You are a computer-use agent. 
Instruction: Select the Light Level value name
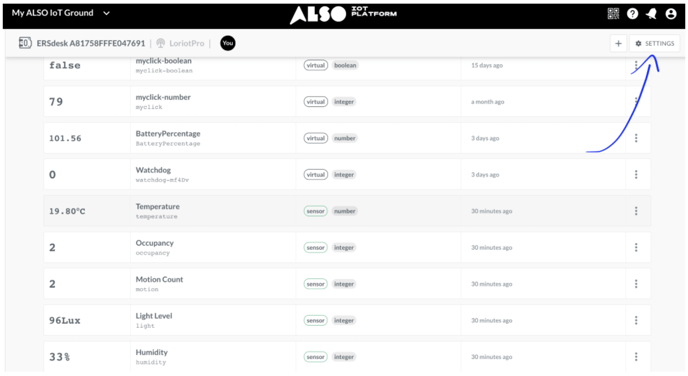[154, 315]
